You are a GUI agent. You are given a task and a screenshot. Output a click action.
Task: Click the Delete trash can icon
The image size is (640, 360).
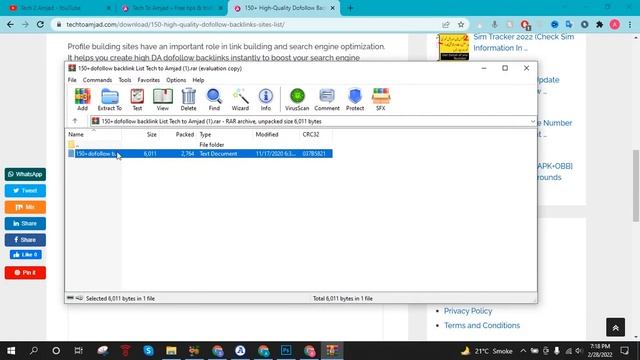click(x=188, y=99)
